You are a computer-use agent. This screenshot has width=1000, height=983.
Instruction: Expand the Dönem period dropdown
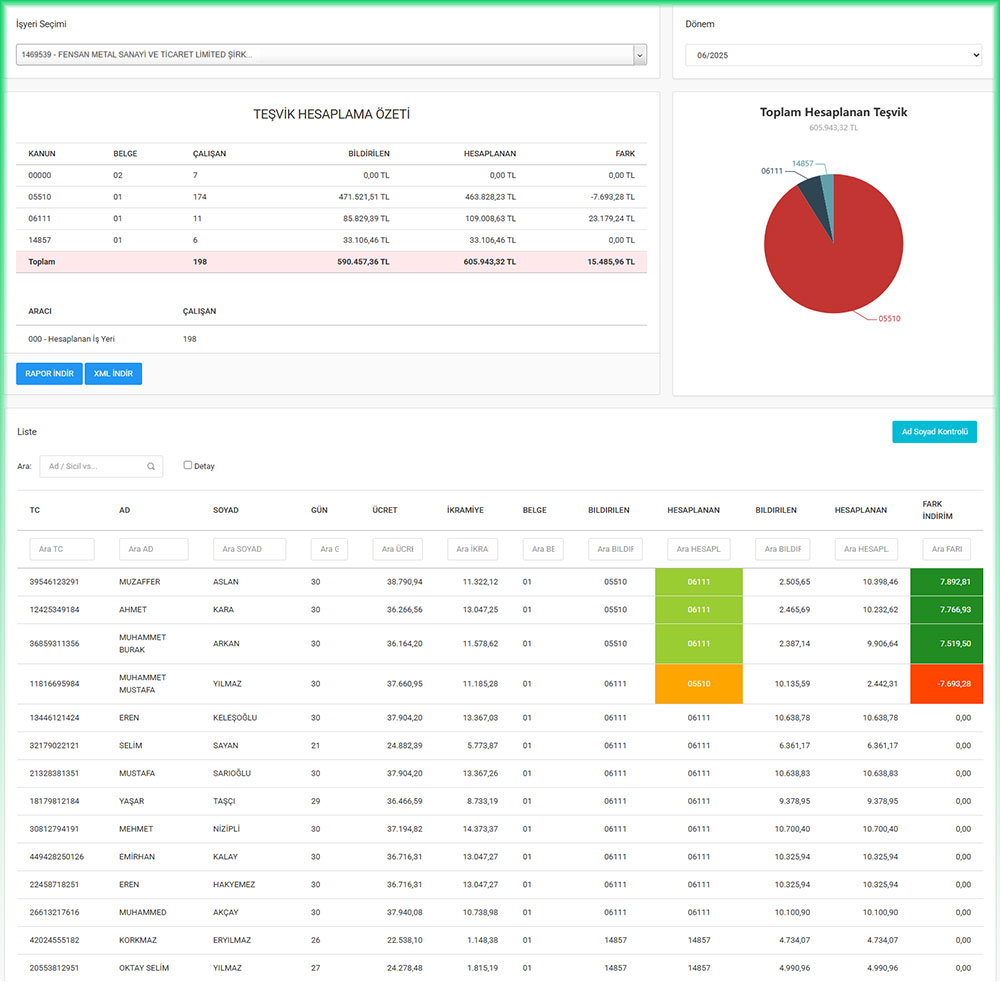(x=833, y=55)
